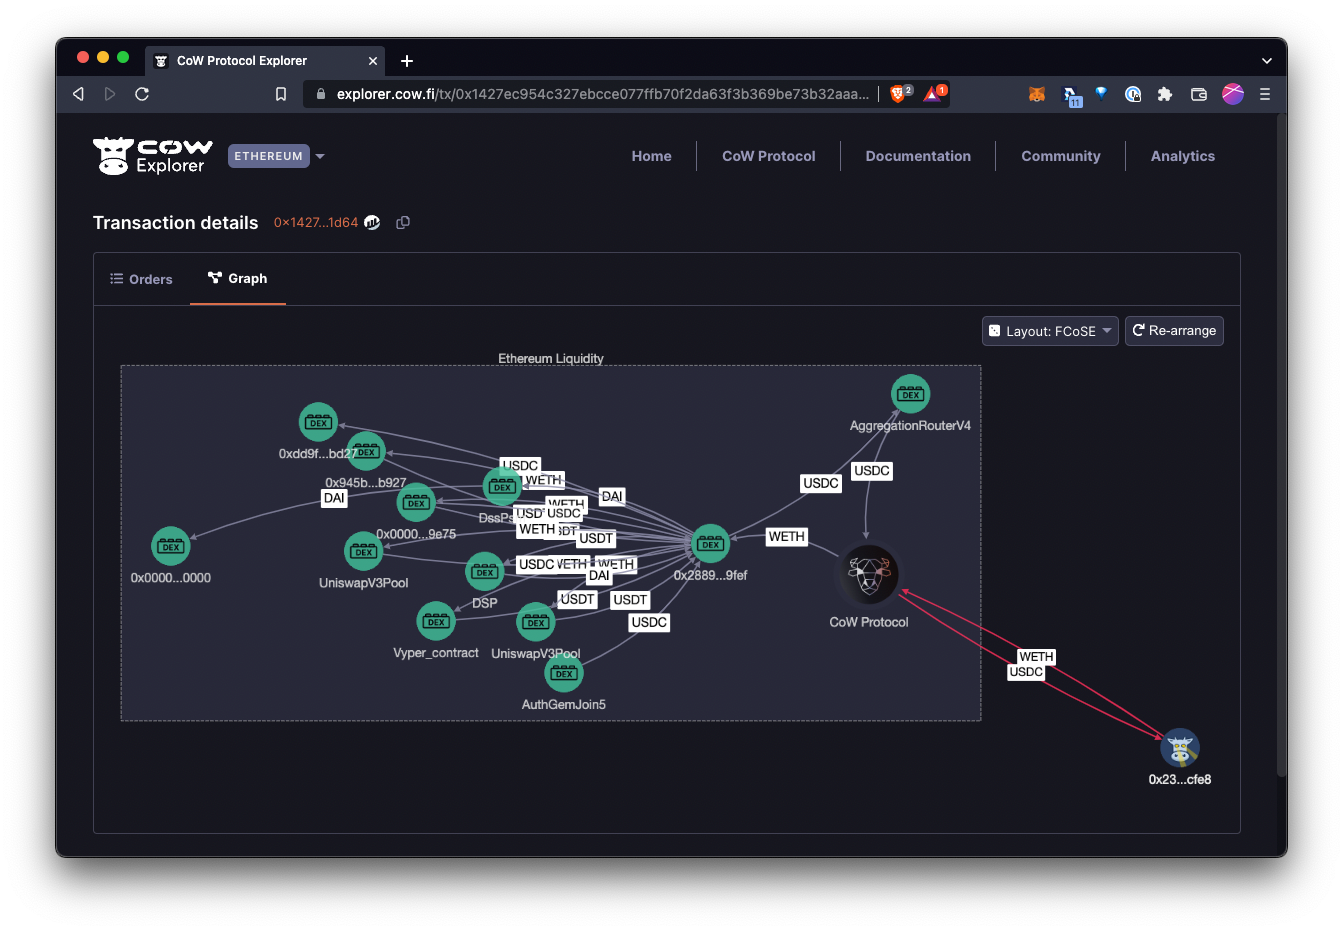Screen dimensions: 1343x931
Task: Click the AggregationRouterV4 DEX icon
Action: [x=910, y=393]
